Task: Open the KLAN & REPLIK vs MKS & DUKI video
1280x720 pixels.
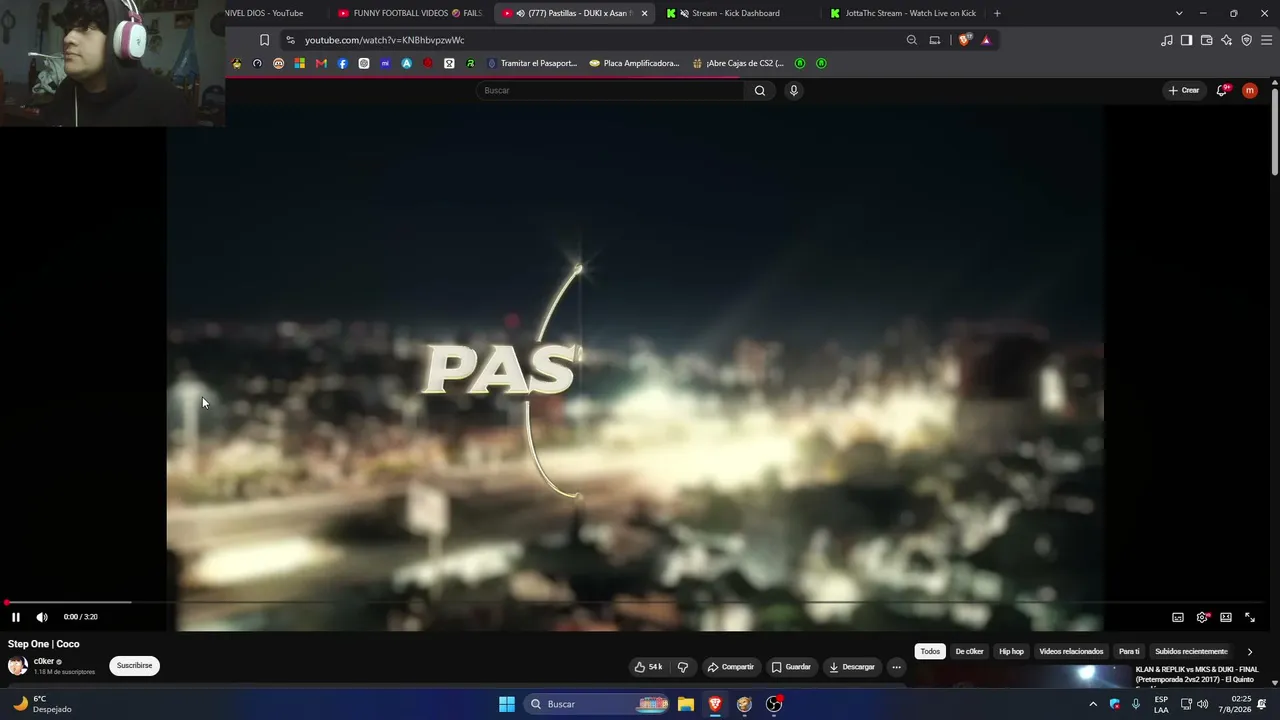Action: tap(1197, 676)
